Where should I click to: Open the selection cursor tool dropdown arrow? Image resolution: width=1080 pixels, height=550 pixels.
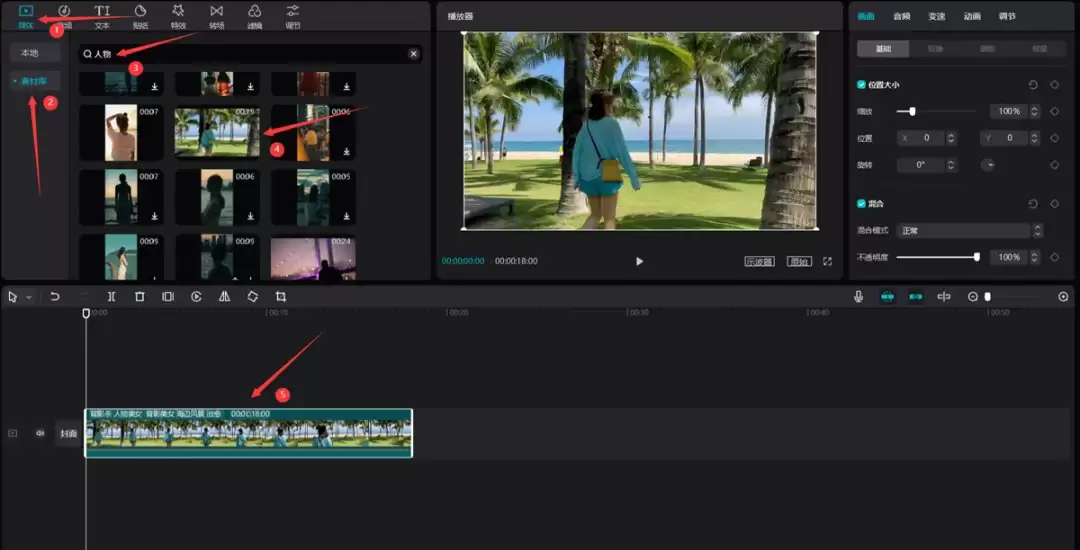point(28,298)
